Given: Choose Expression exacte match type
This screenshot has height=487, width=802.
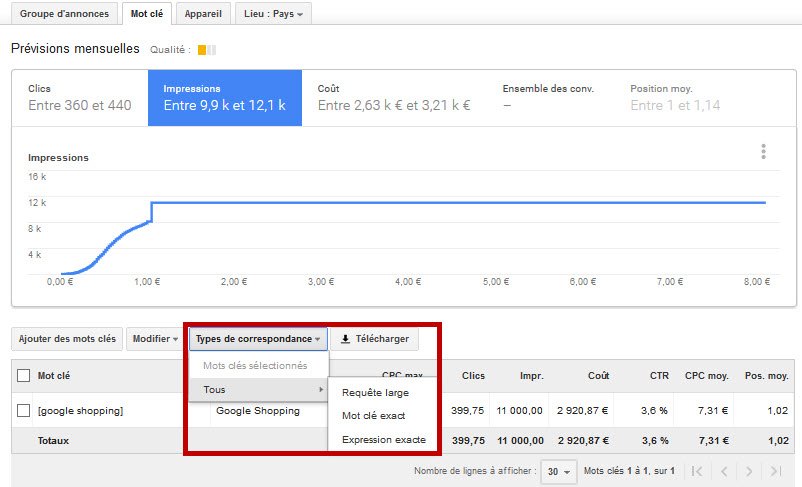Looking at the screenshot, I should click(384, 440).
